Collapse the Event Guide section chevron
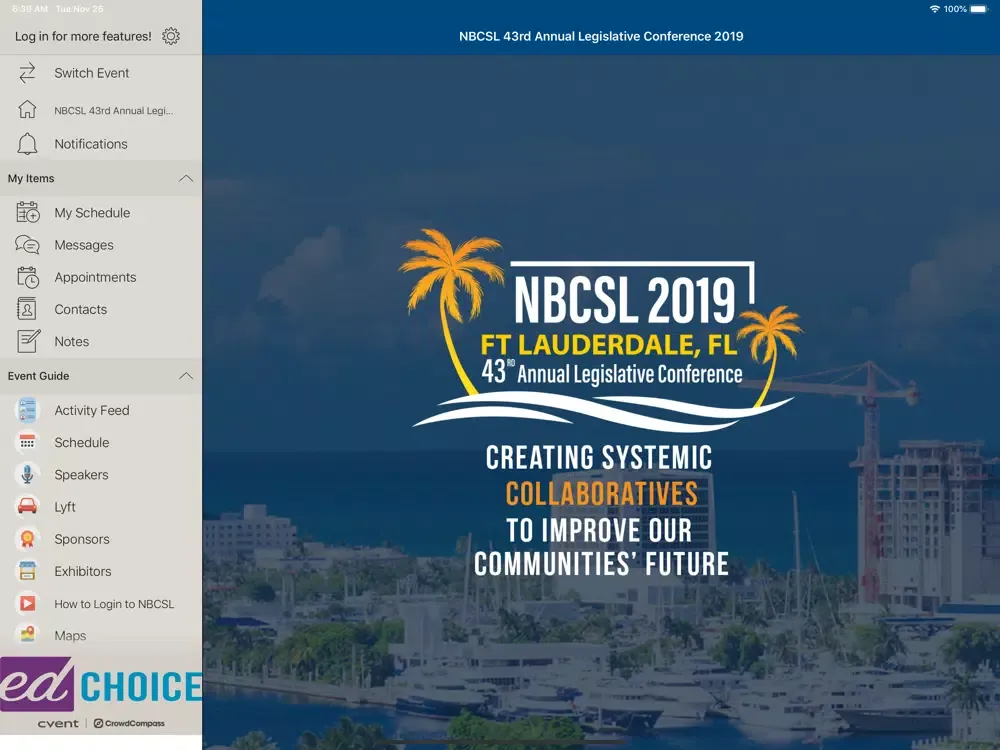 pyautogui.click(x=186, y=376)
